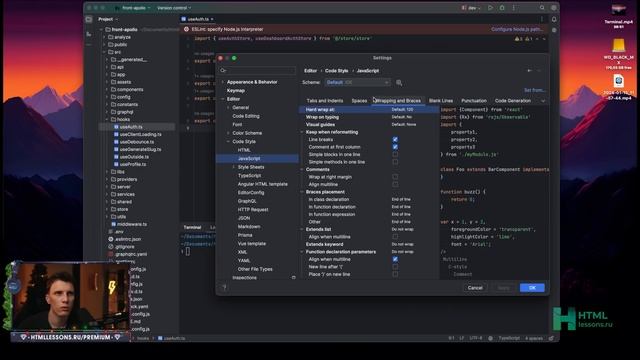Enable Wrap at right margin checkbox
Image resolution: width=640 pixels, height=360 pixels.
395,177
